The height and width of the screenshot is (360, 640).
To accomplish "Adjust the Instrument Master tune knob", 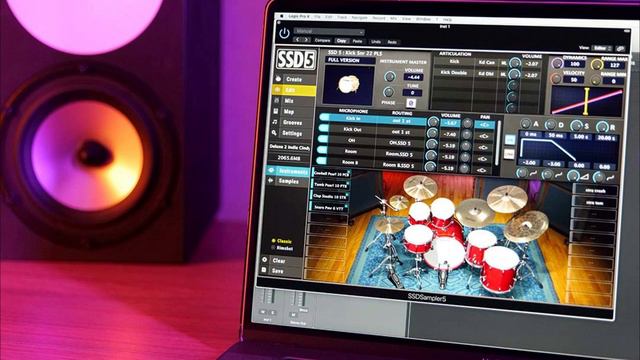I will point(389,92).
